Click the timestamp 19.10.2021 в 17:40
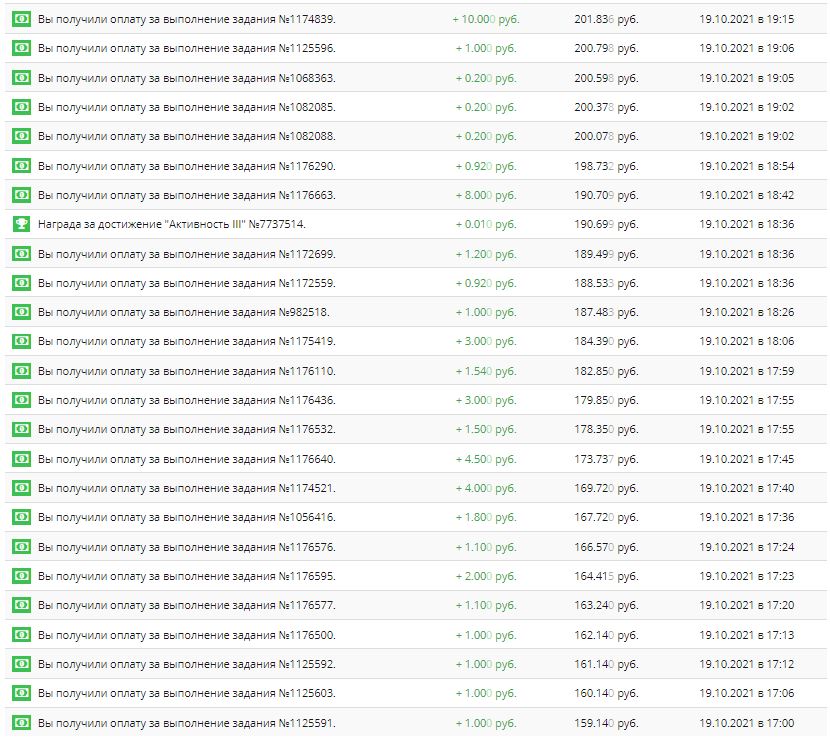830x746 pixels. (x=746, y=488)
